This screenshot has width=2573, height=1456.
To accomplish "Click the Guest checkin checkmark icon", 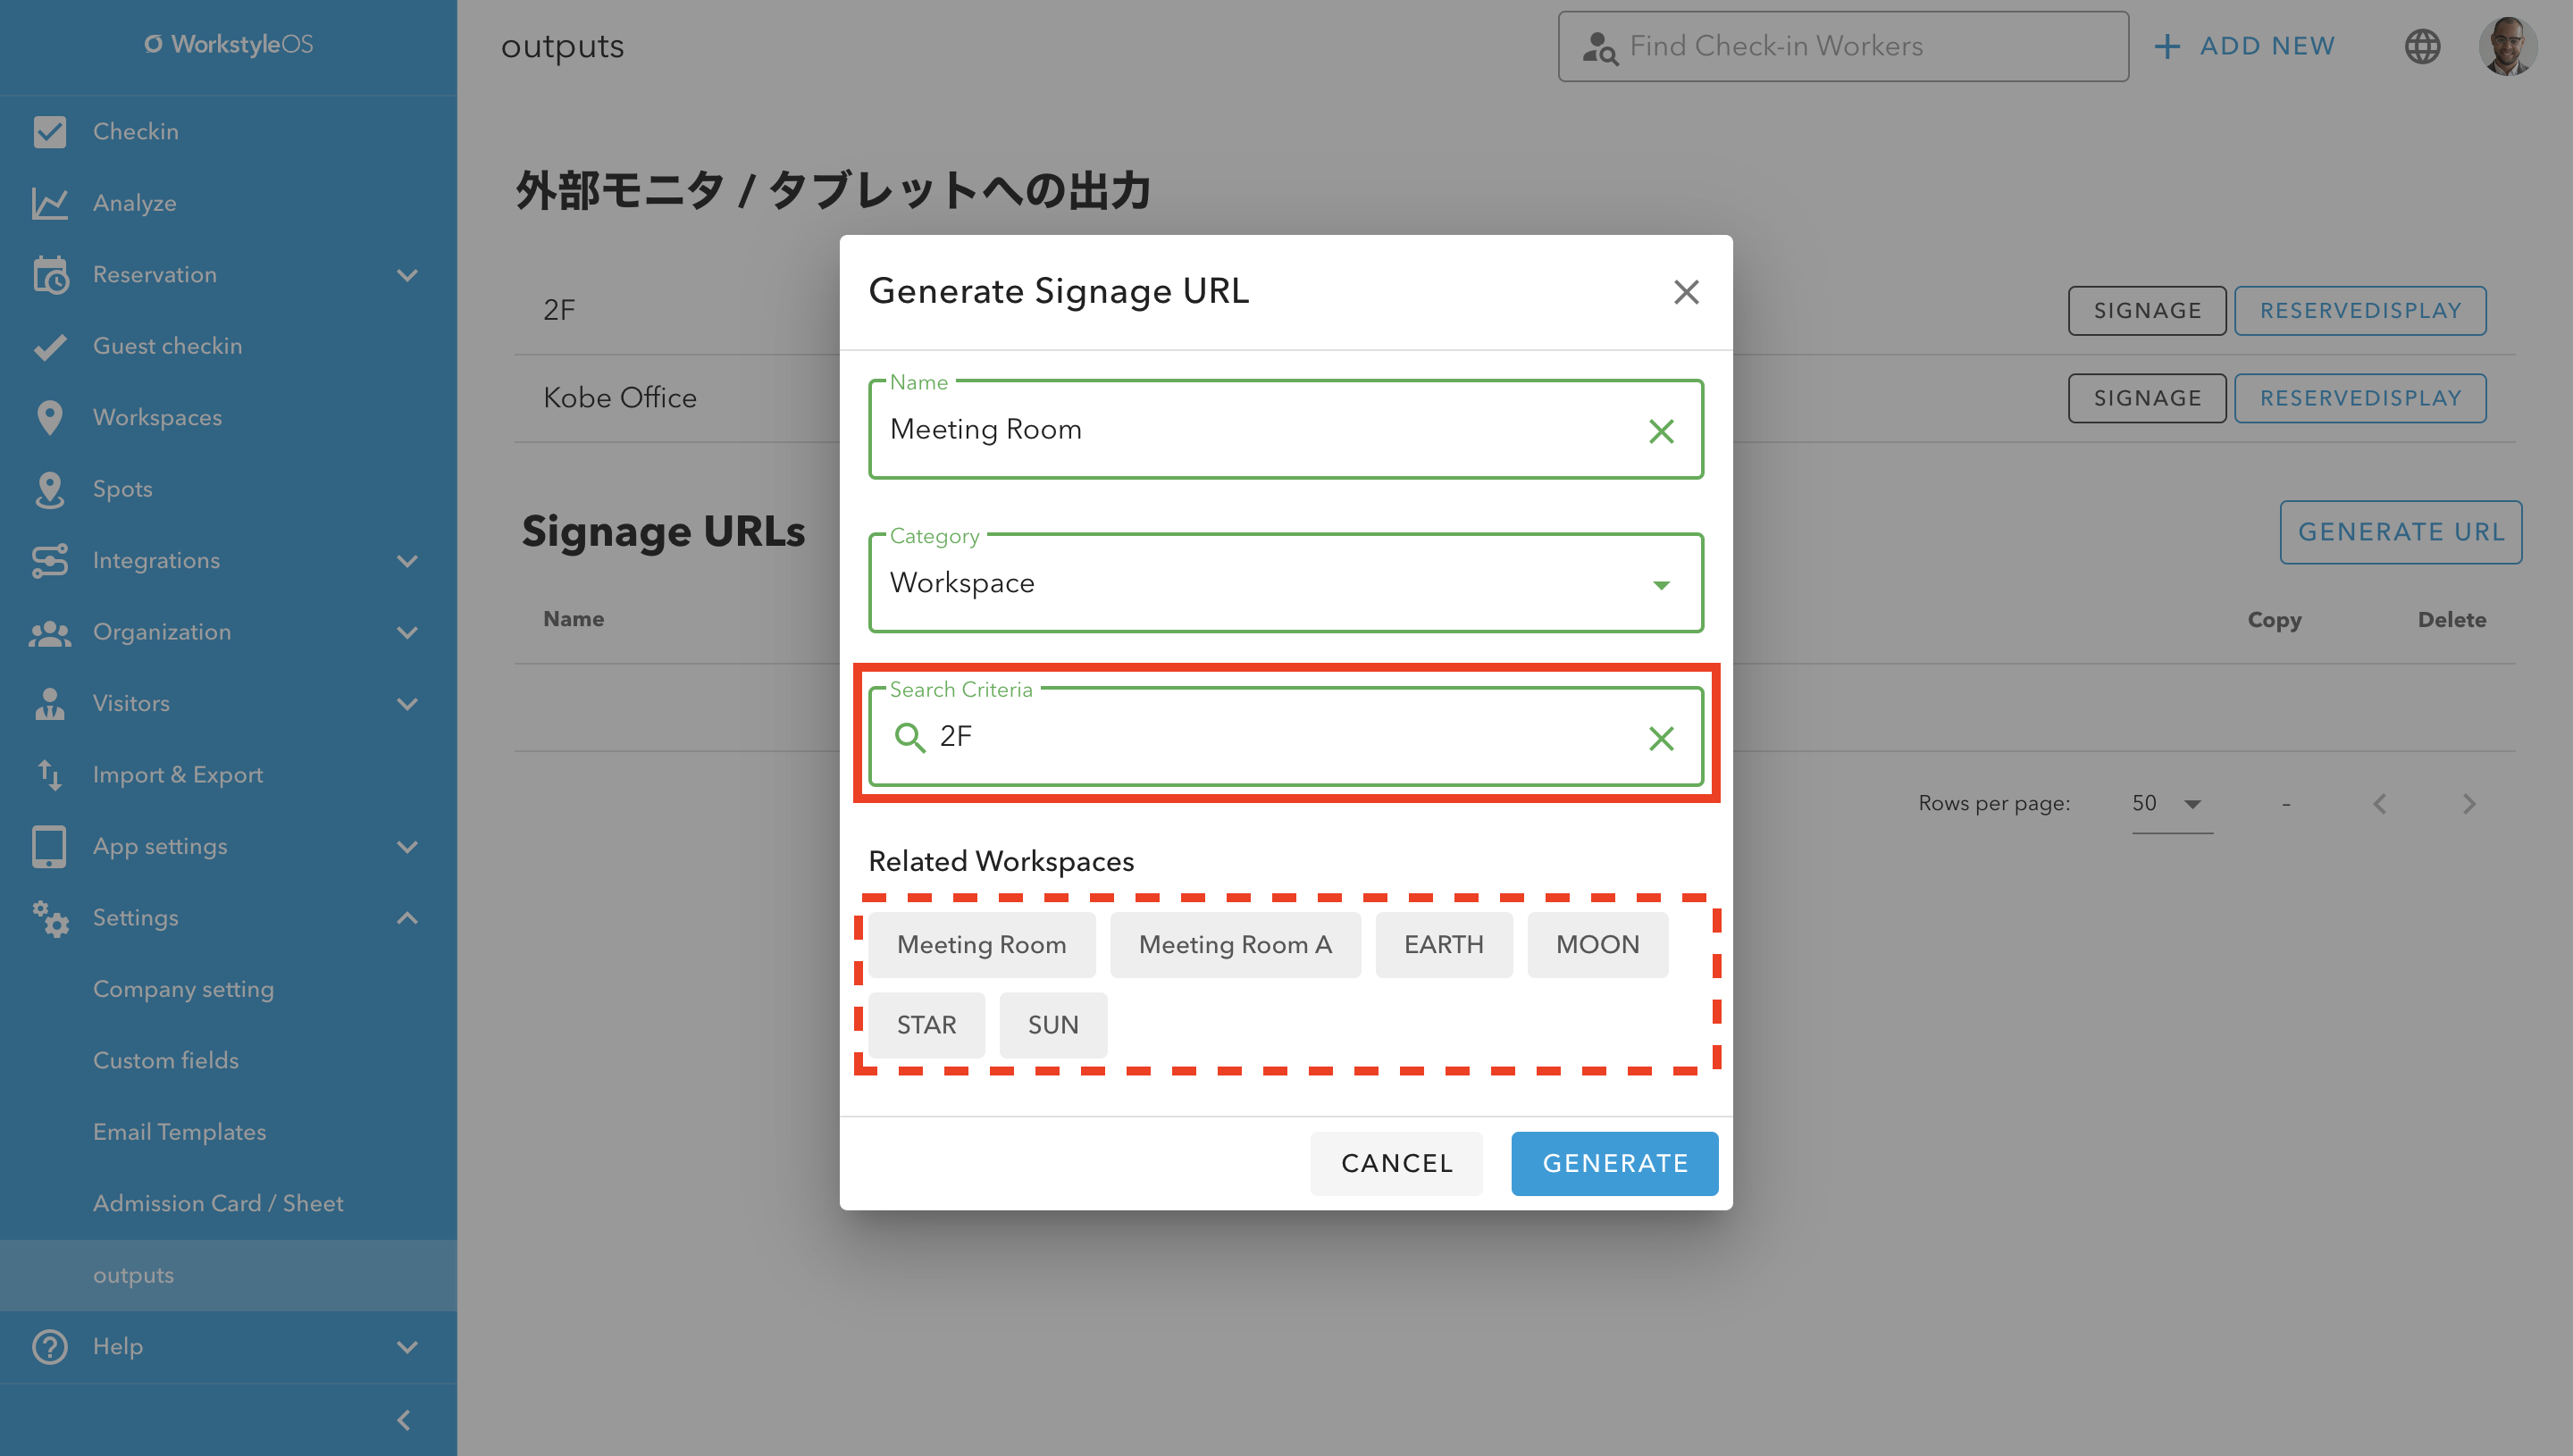I will (x=49, y=346).
